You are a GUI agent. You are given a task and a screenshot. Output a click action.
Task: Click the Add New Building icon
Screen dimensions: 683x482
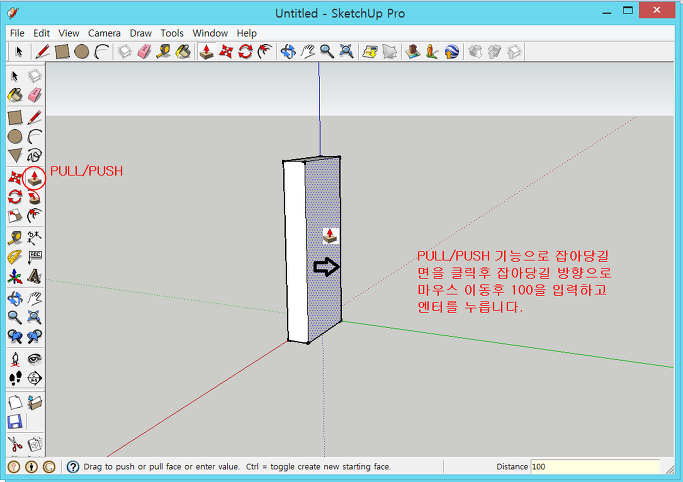[x=413, y=51]
